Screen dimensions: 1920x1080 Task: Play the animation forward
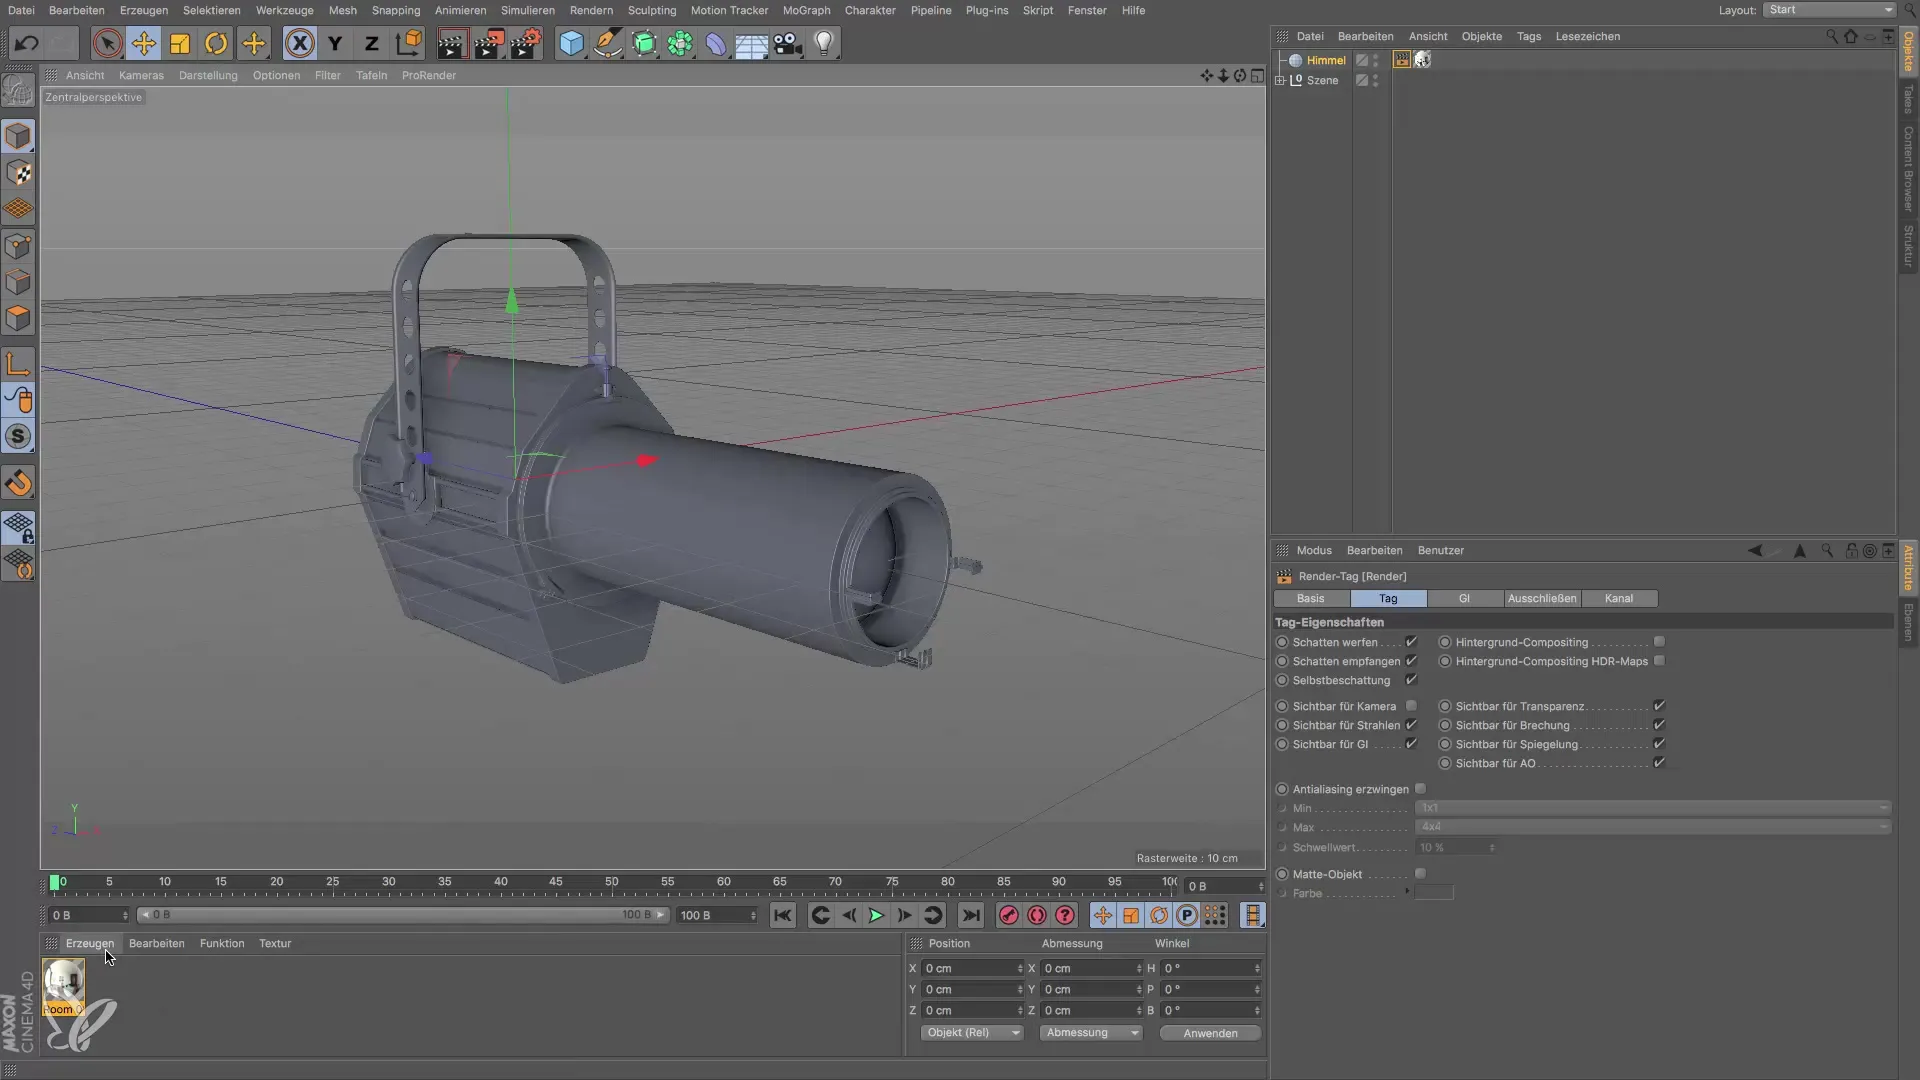tap(876, 915)
